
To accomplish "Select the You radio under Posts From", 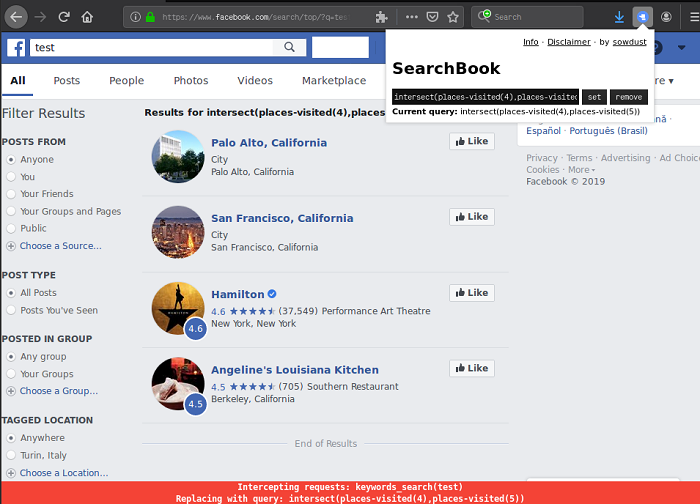I will click(11, 177).
